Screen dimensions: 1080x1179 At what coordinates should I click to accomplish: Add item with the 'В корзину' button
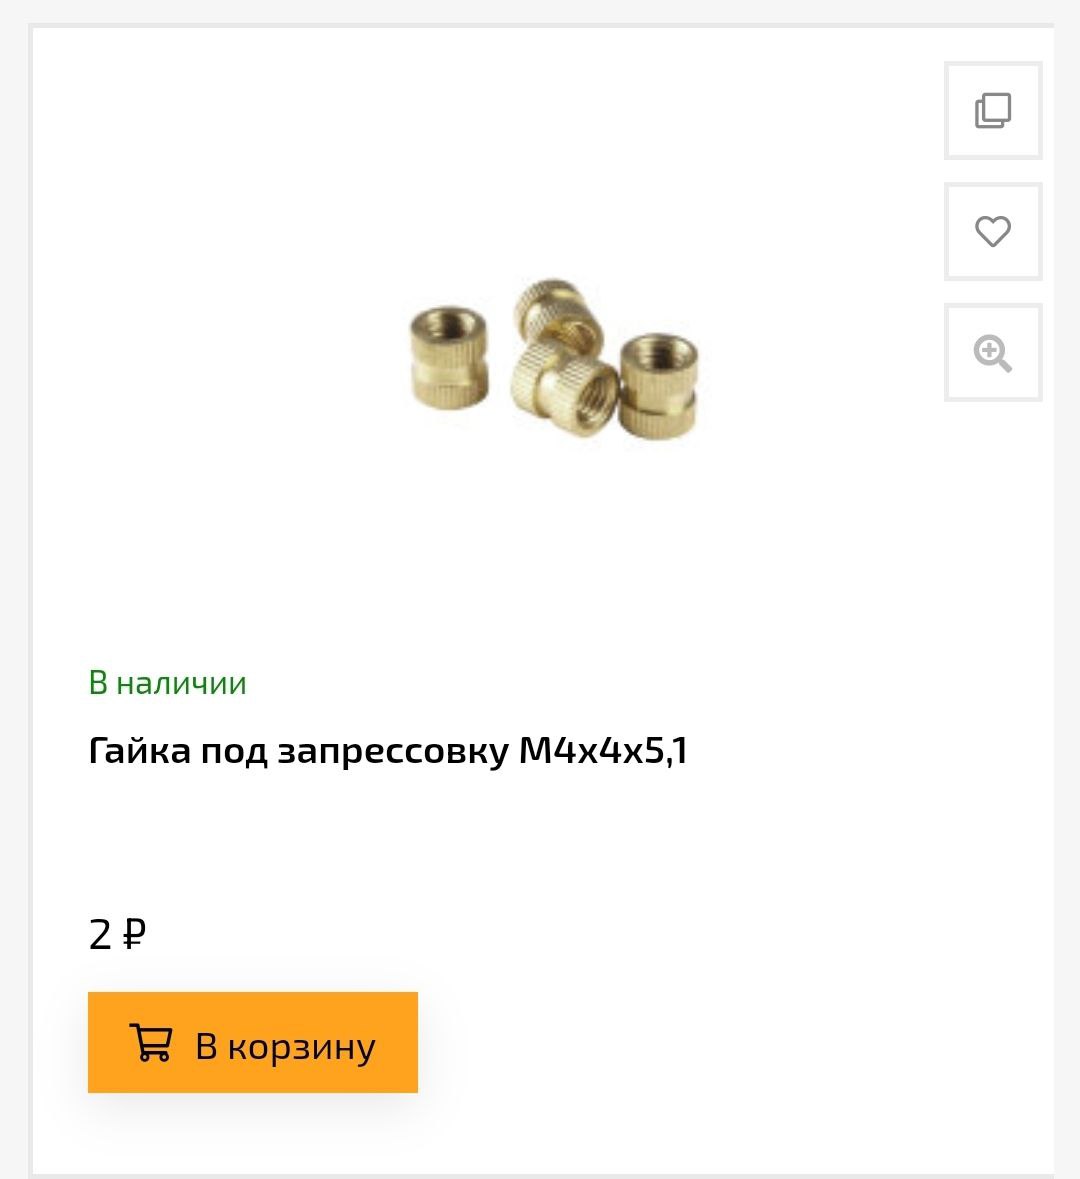point(253,1042)
